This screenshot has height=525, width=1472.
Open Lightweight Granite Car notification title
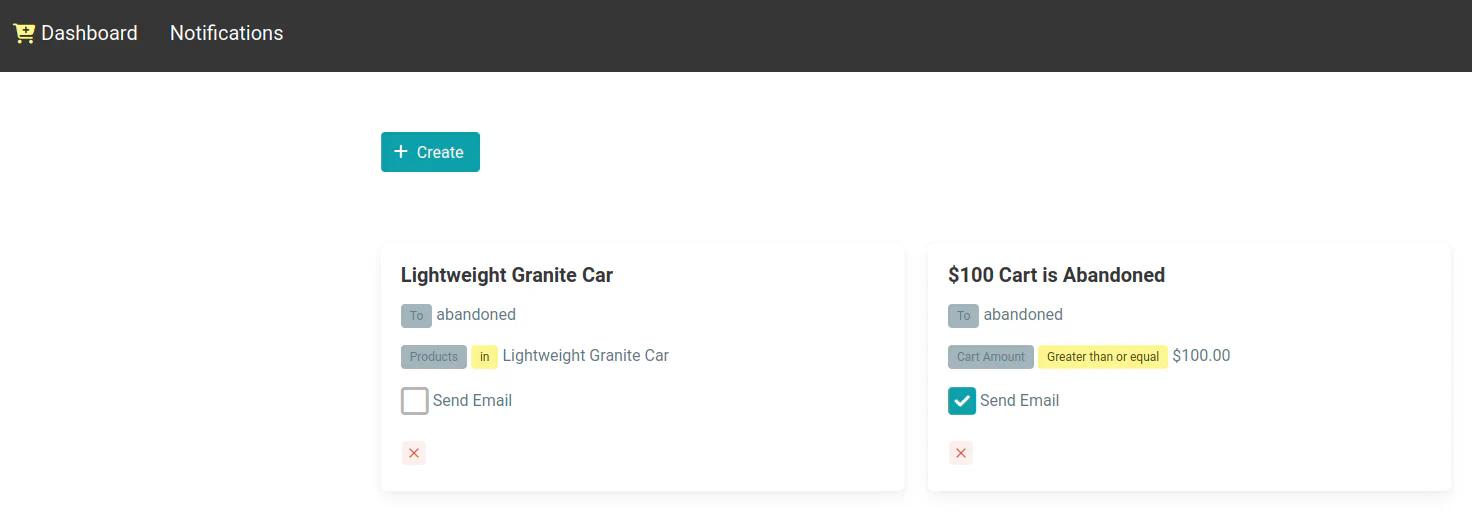507,275
